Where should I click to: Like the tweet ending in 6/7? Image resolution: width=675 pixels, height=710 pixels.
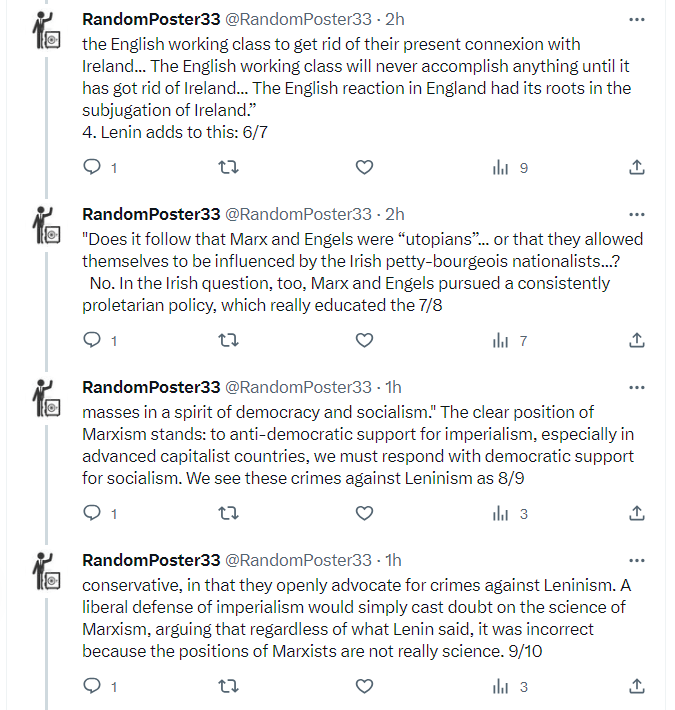point(365,168)
